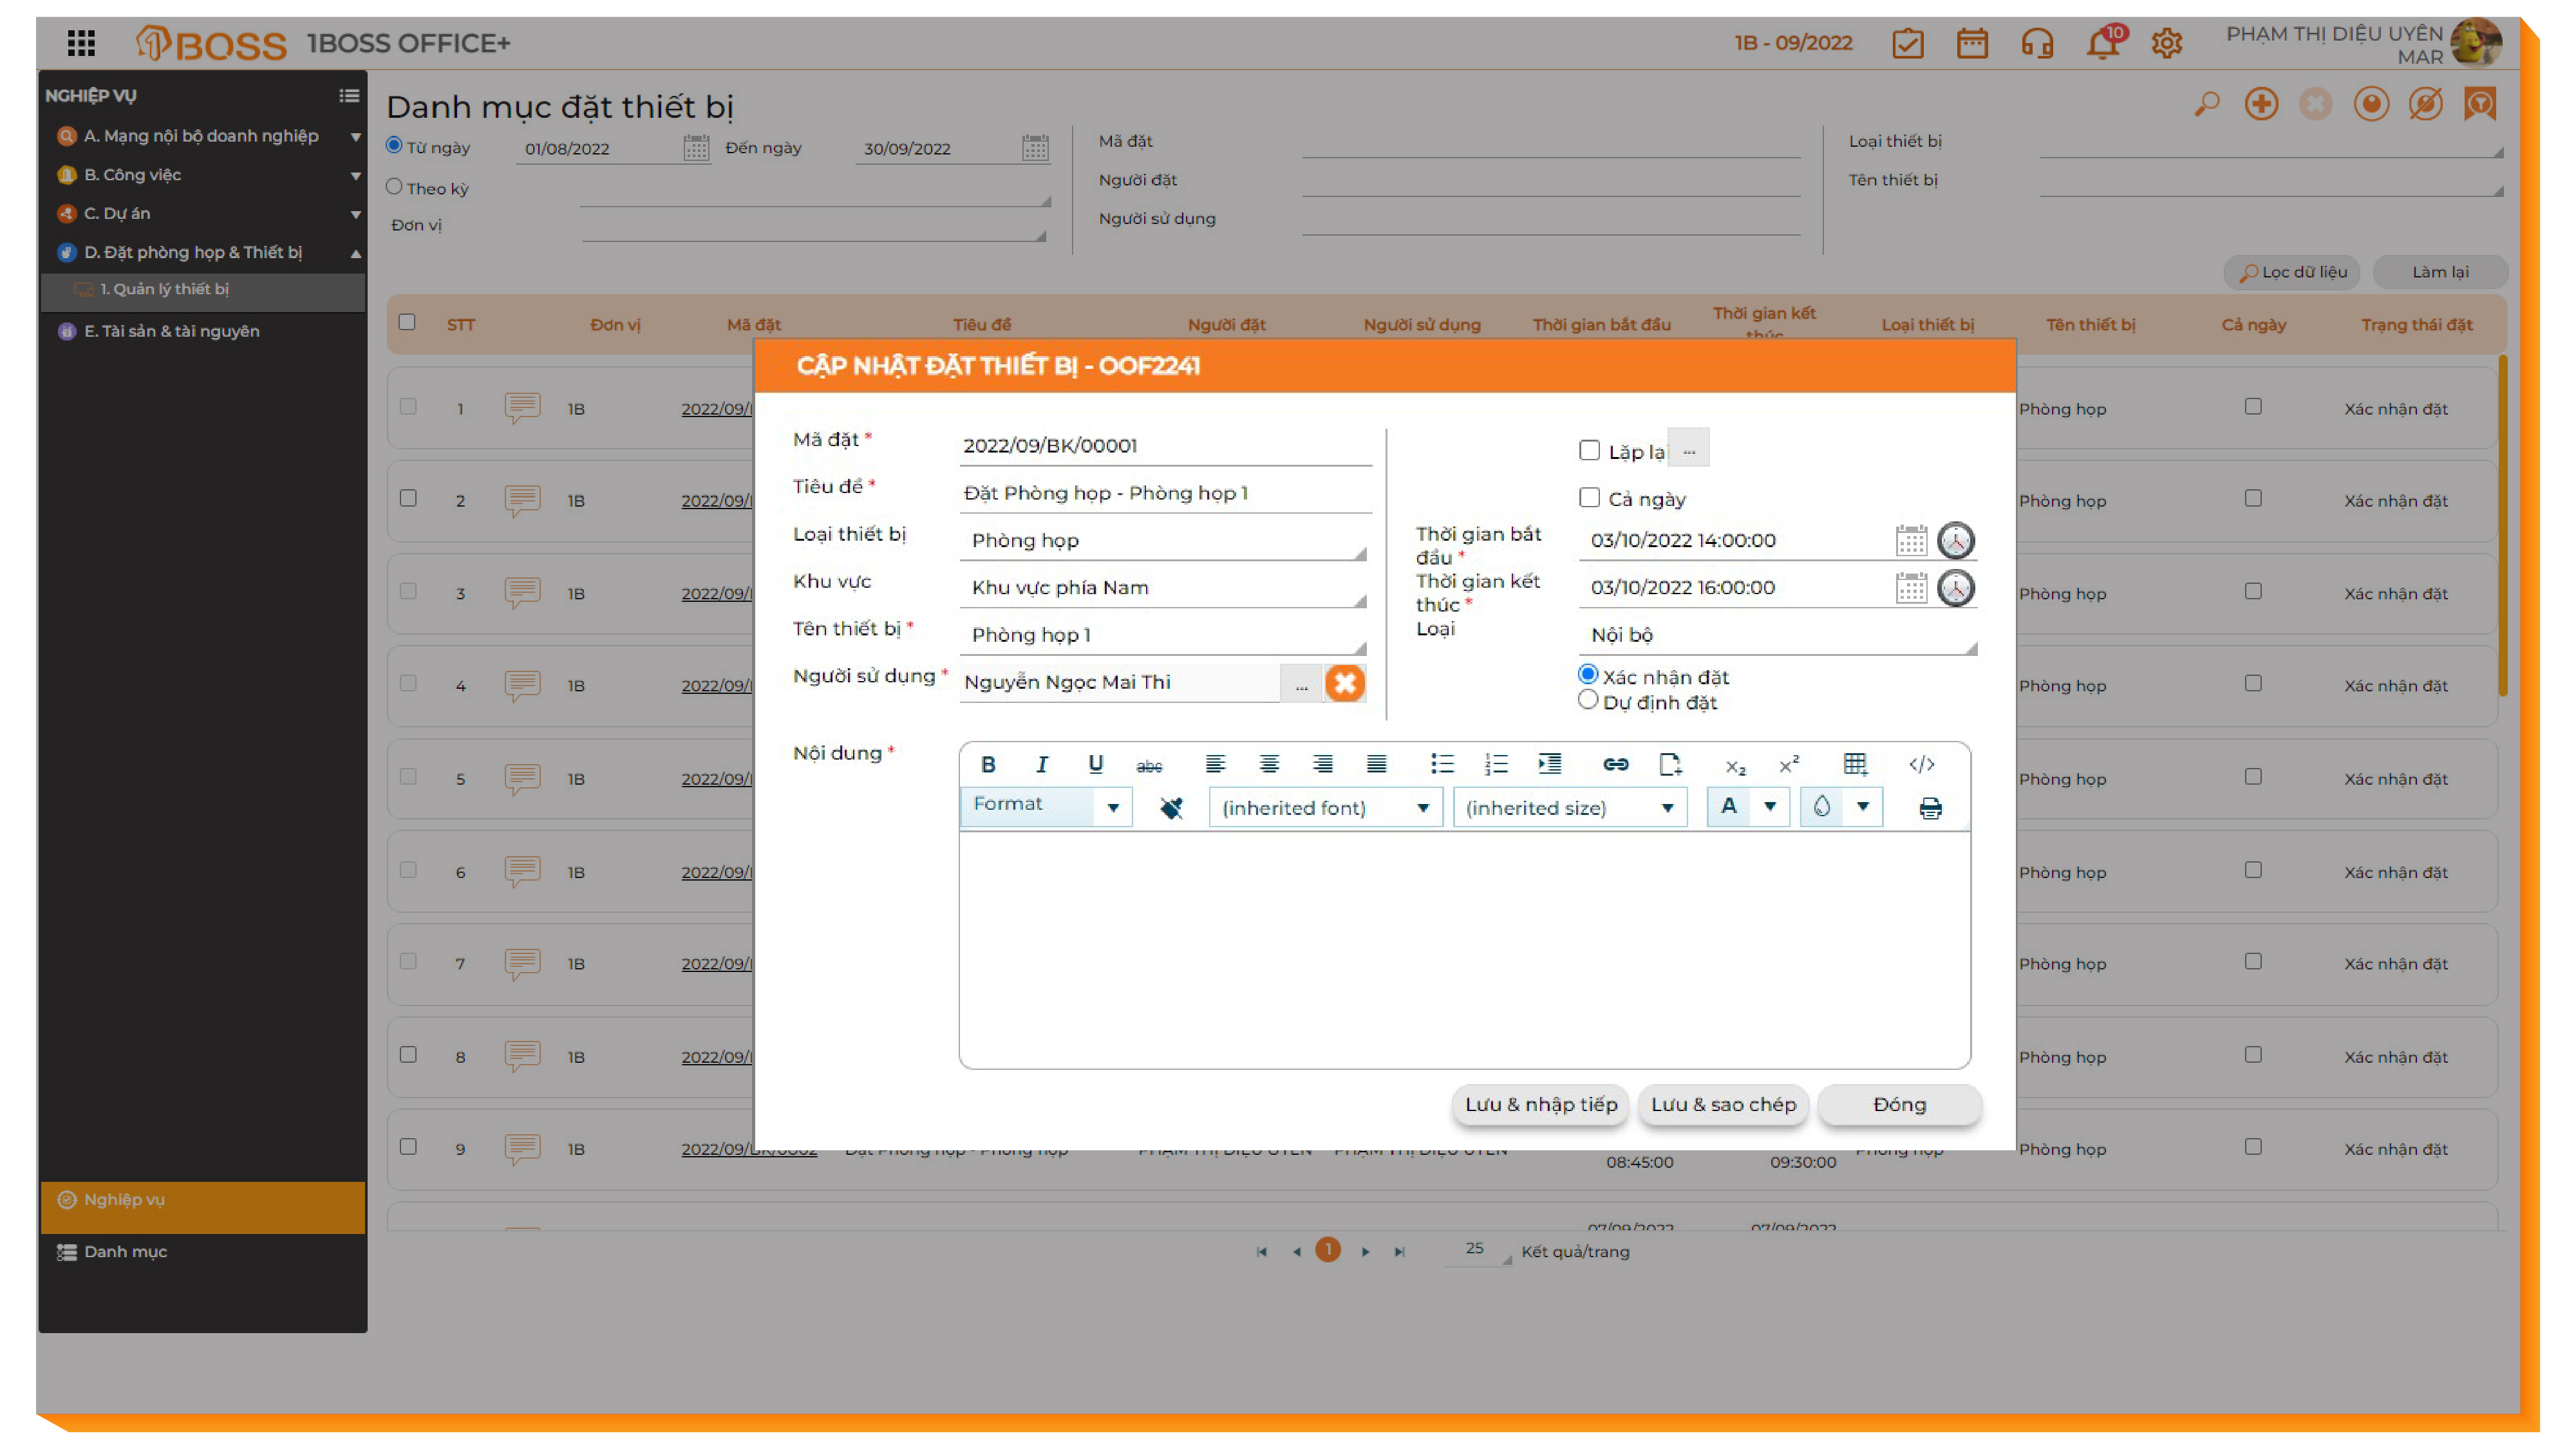Image resolution: width=2576 pixels, height=1449 pixels.
Task: Open clock picker for start time
Action: [1955, 541]
